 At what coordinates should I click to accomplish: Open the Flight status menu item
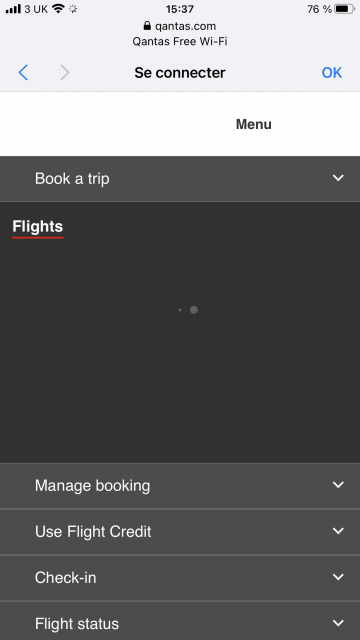click(x=180, y=621)
